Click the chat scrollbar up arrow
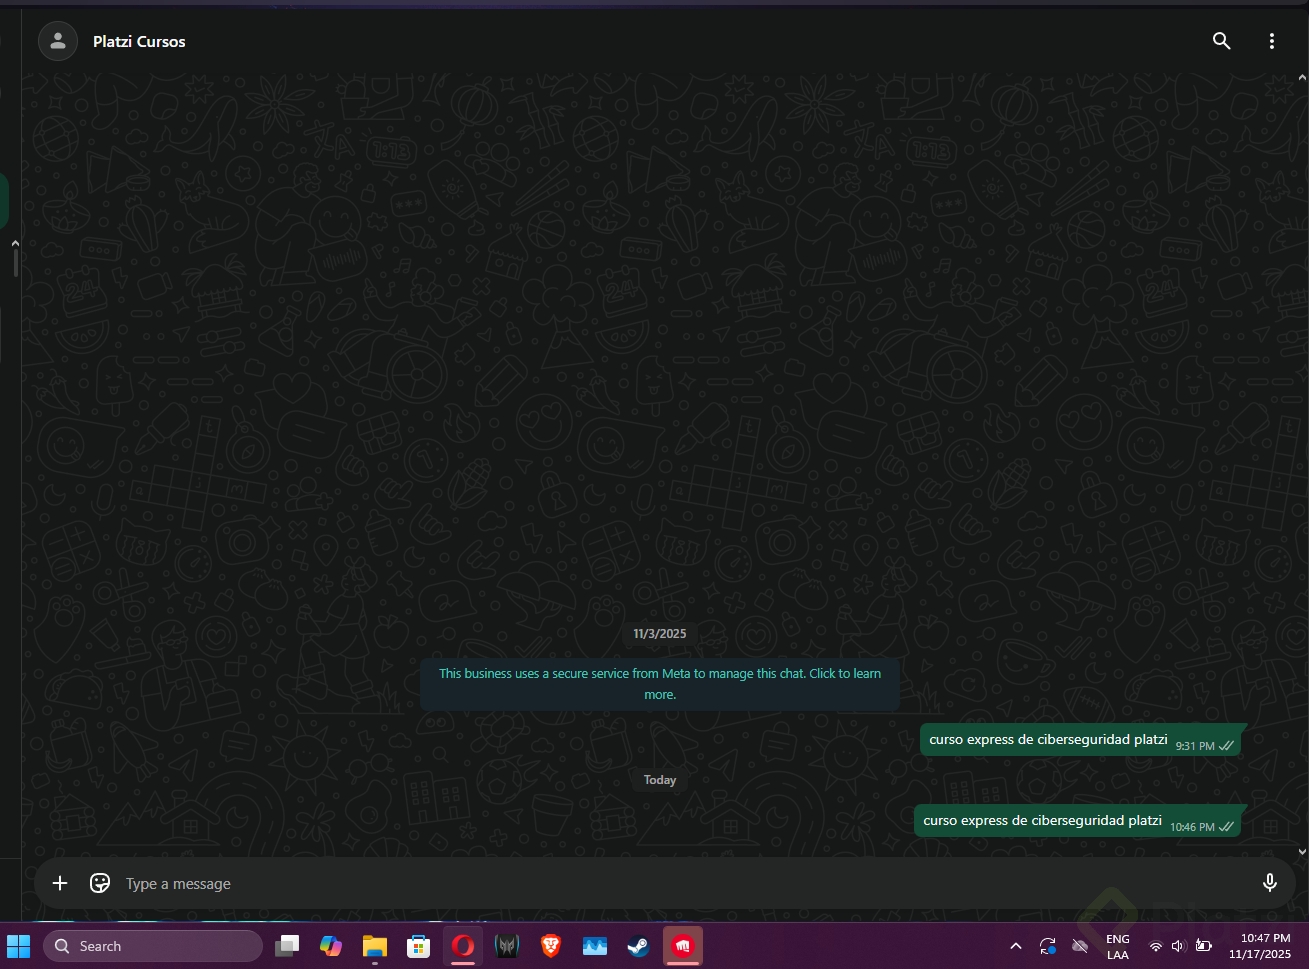This screenshot has width=1309, height=969. (x=1302, y=77)
